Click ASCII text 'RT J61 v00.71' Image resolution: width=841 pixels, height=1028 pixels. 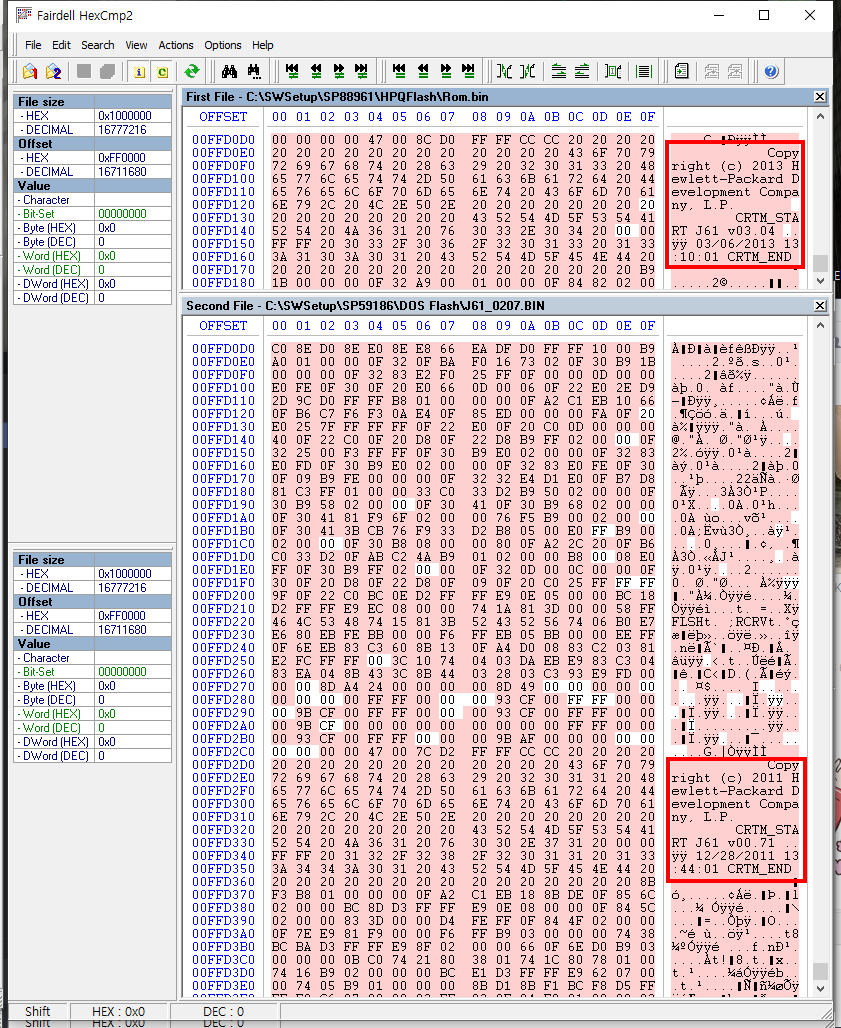click(x=722, y=843)
